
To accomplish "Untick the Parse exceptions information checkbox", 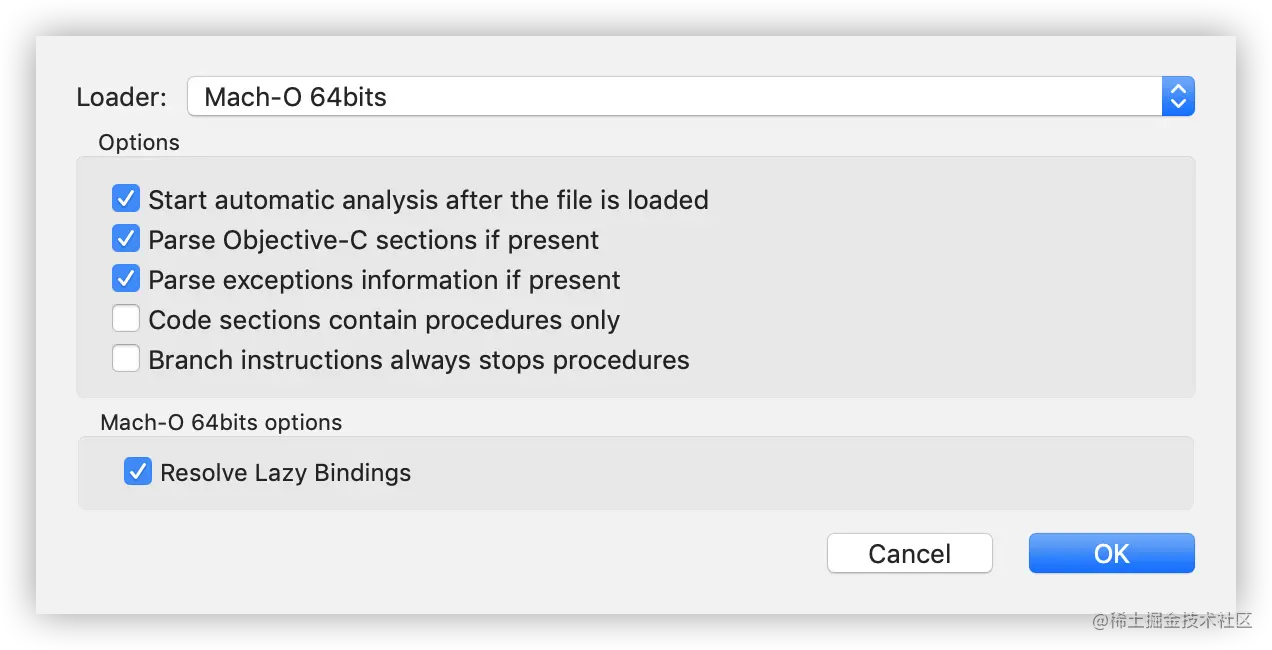I will (x=126, y=279).
